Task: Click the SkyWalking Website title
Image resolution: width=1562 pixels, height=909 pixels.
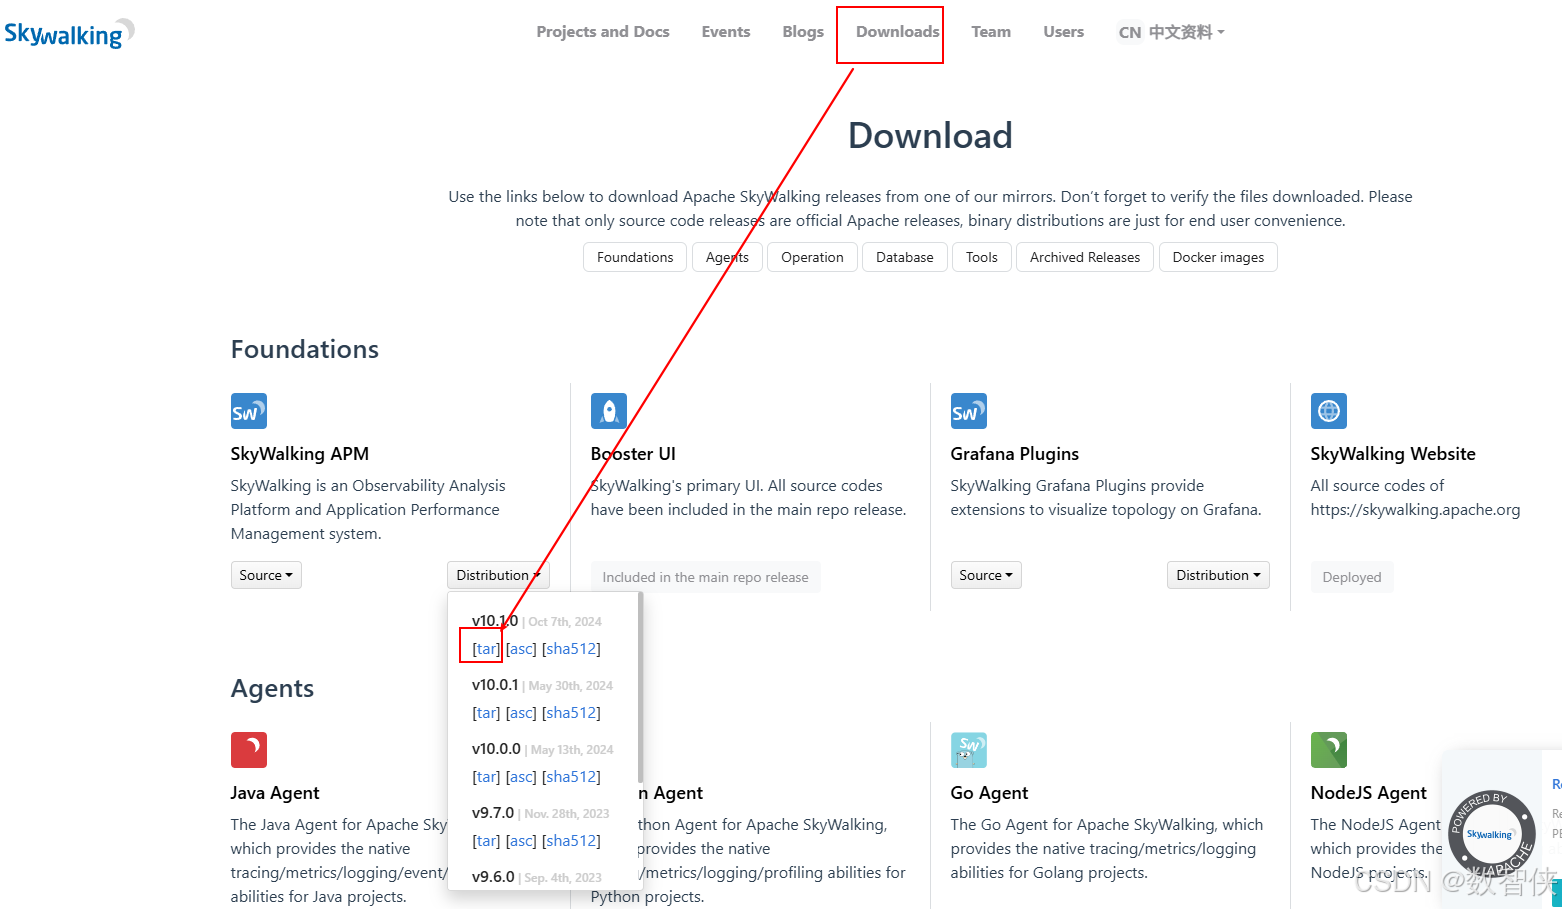Action: (x=1393, y=454)
